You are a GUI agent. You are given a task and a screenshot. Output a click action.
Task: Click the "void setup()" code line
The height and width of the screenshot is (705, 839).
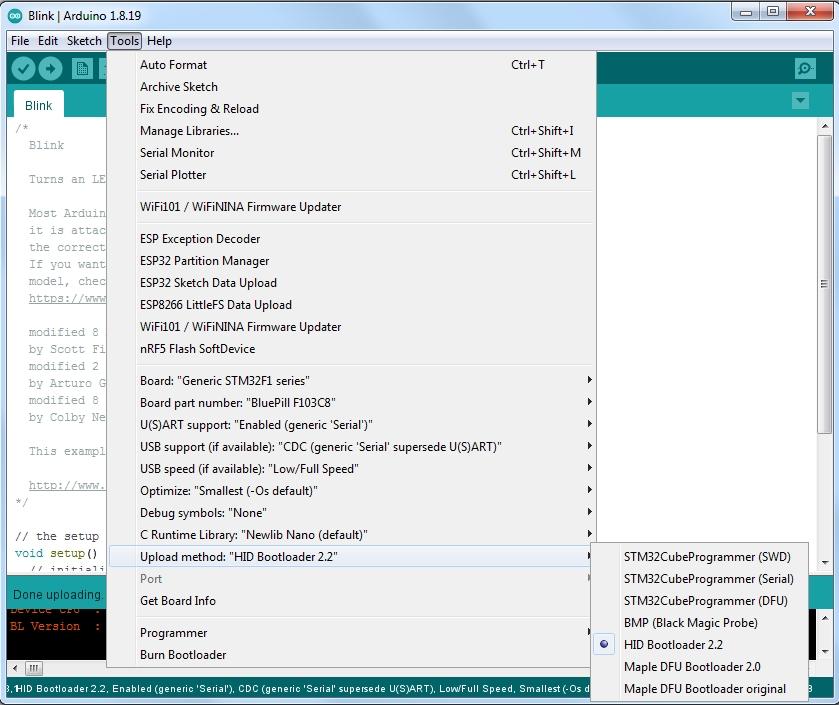pos(56,553)
